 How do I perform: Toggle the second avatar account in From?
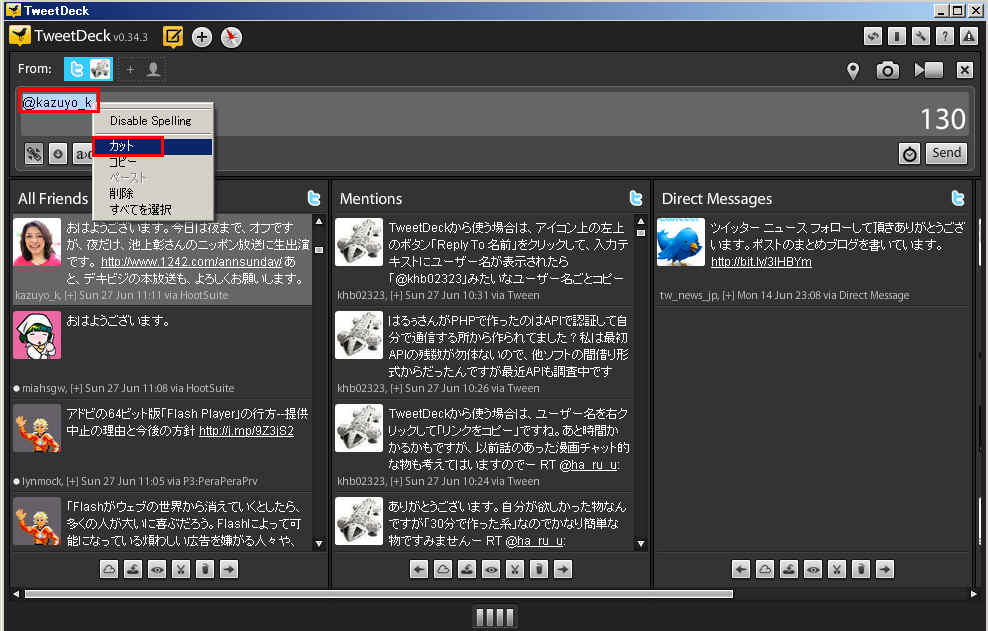[x=100, y=69]
